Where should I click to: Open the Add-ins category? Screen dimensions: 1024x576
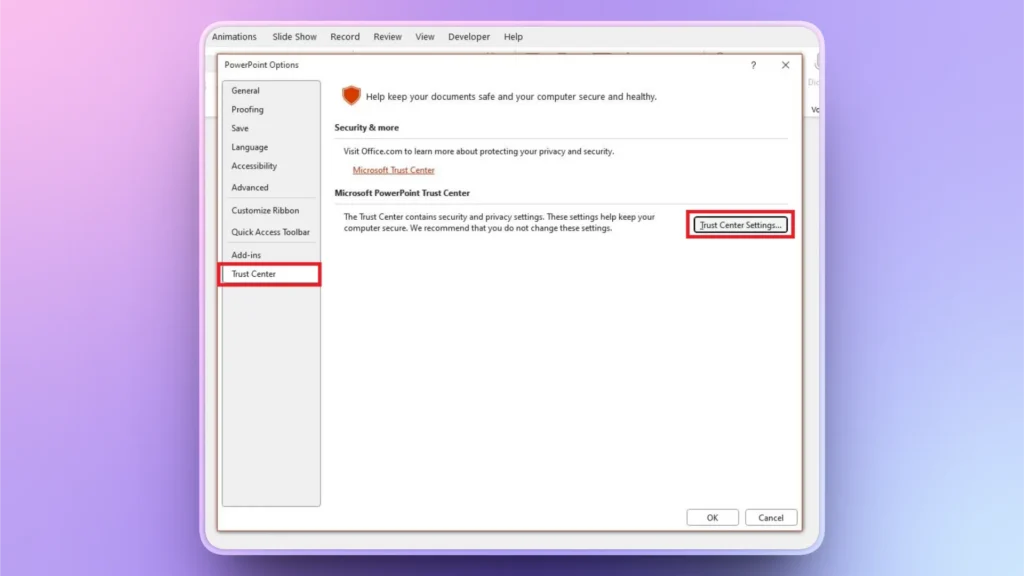(246, 254)
